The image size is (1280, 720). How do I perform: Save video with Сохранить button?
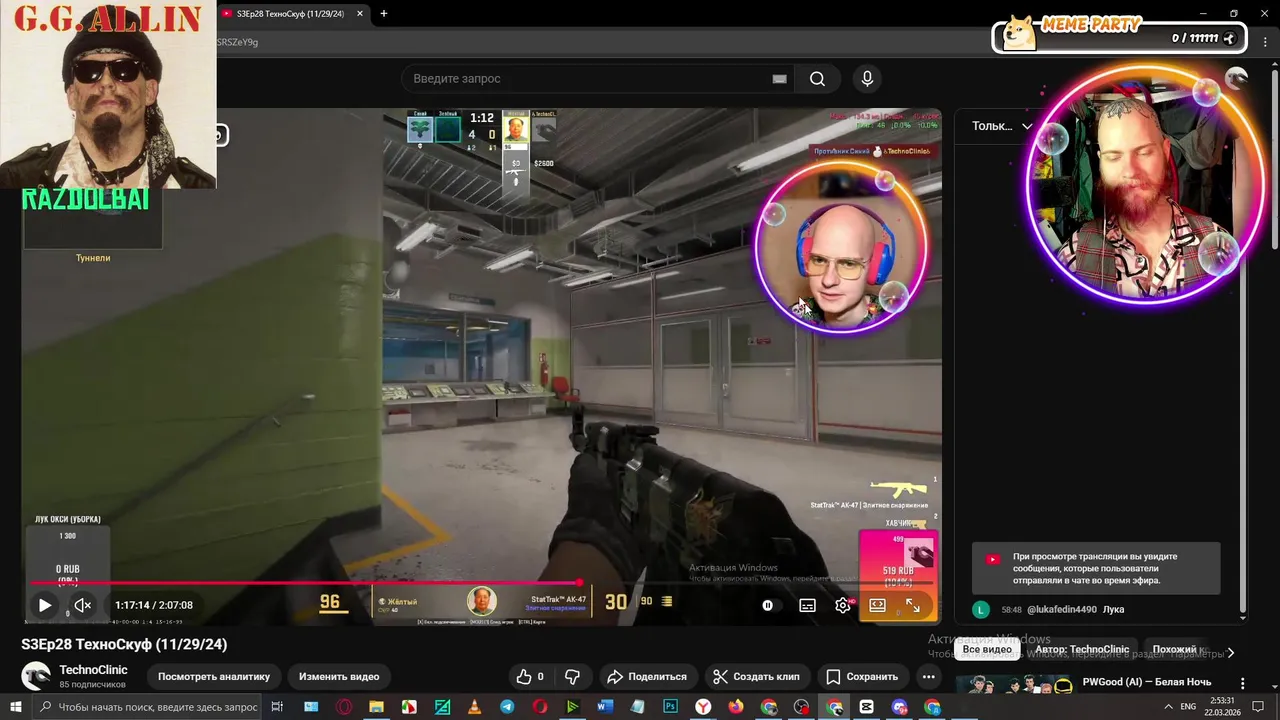[862, 677]
